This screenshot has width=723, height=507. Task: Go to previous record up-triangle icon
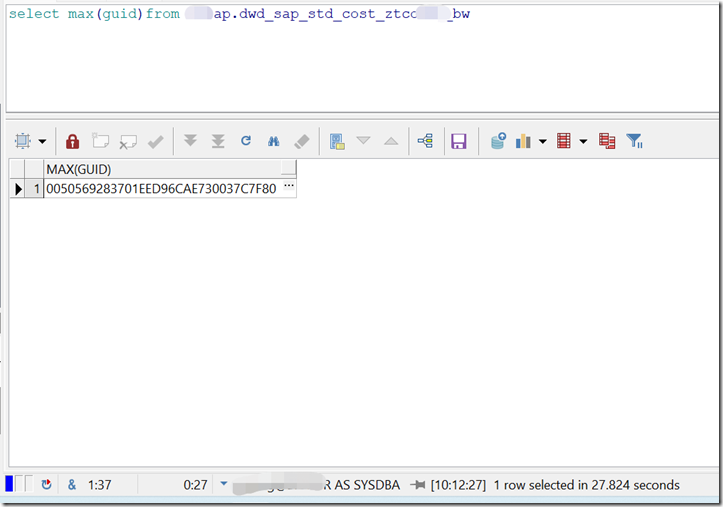coord(391,141)
